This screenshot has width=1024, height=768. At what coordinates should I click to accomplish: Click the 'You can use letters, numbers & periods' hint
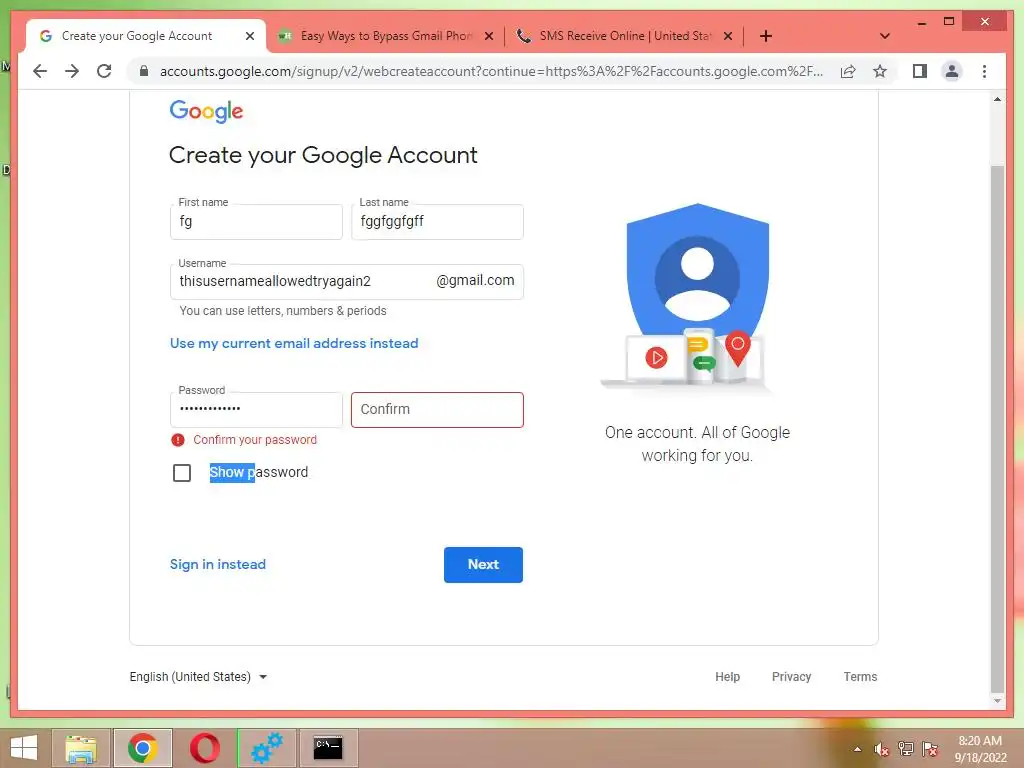[283, 311]
